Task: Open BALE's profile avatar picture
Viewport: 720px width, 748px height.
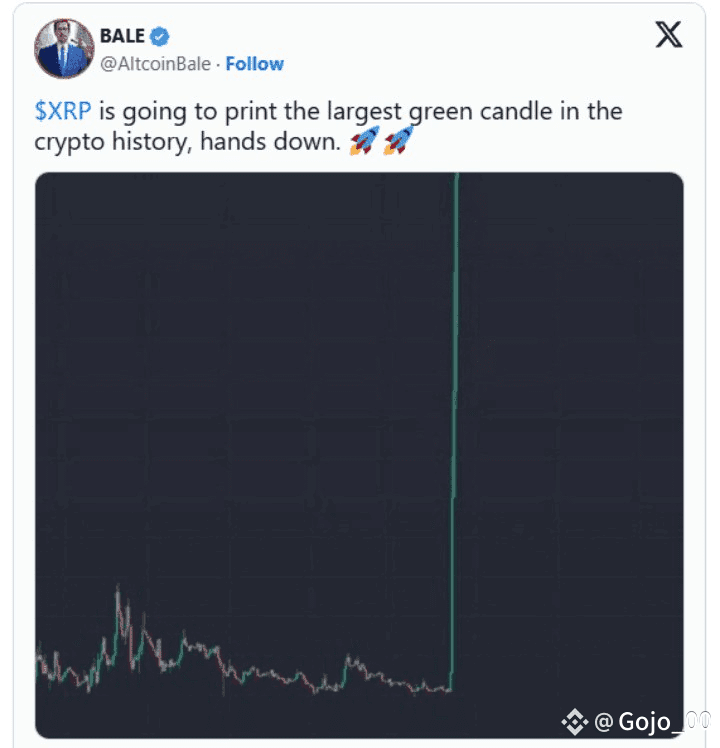Action: click(64, 48)
